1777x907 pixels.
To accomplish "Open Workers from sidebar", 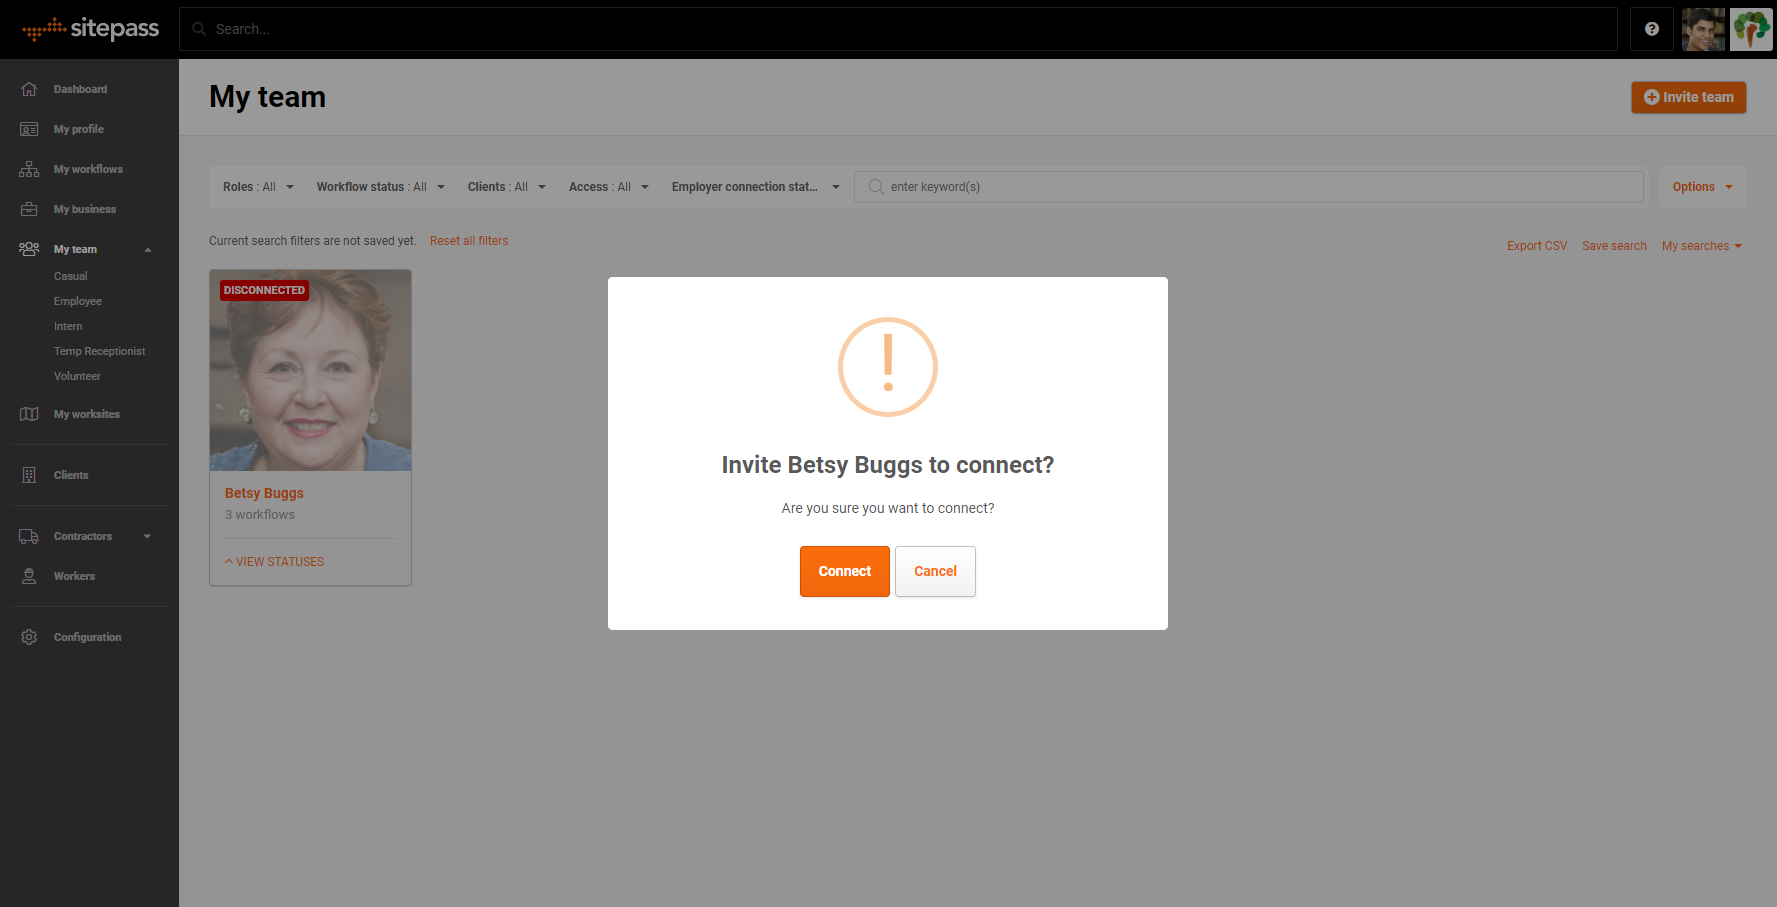I will coord(74,576).
